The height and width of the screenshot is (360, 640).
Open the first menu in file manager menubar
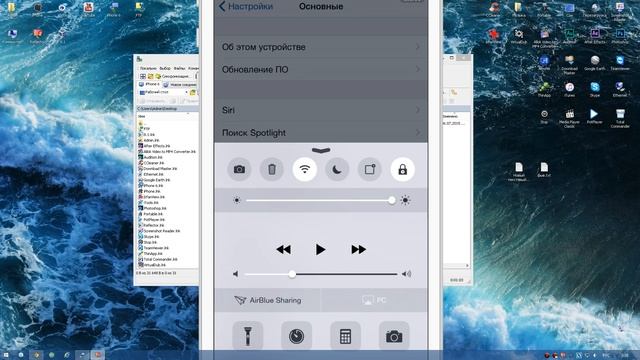148,68
